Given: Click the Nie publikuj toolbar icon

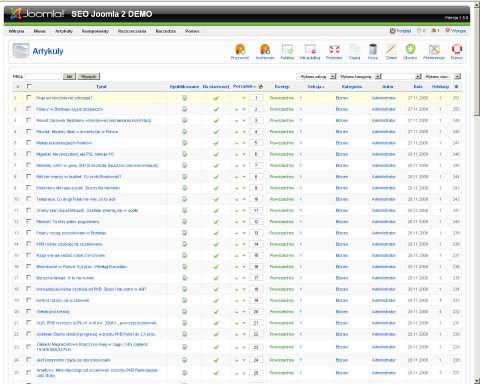Looking at the screenshot, I should pyautogui.click(x=310, y=50).
